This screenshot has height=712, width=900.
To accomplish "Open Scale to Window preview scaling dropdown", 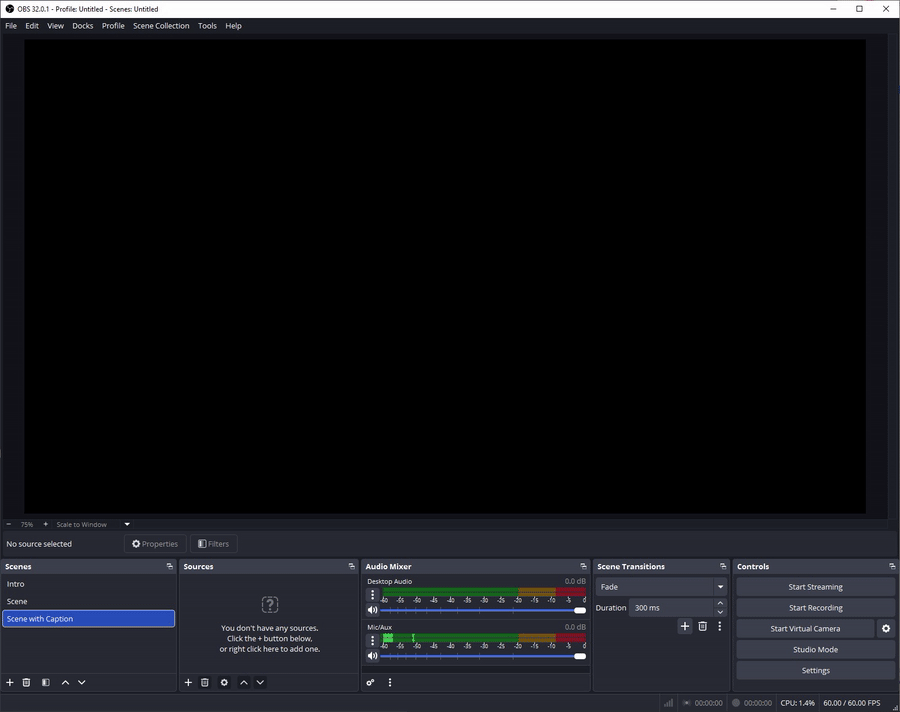I will point(93,524).
